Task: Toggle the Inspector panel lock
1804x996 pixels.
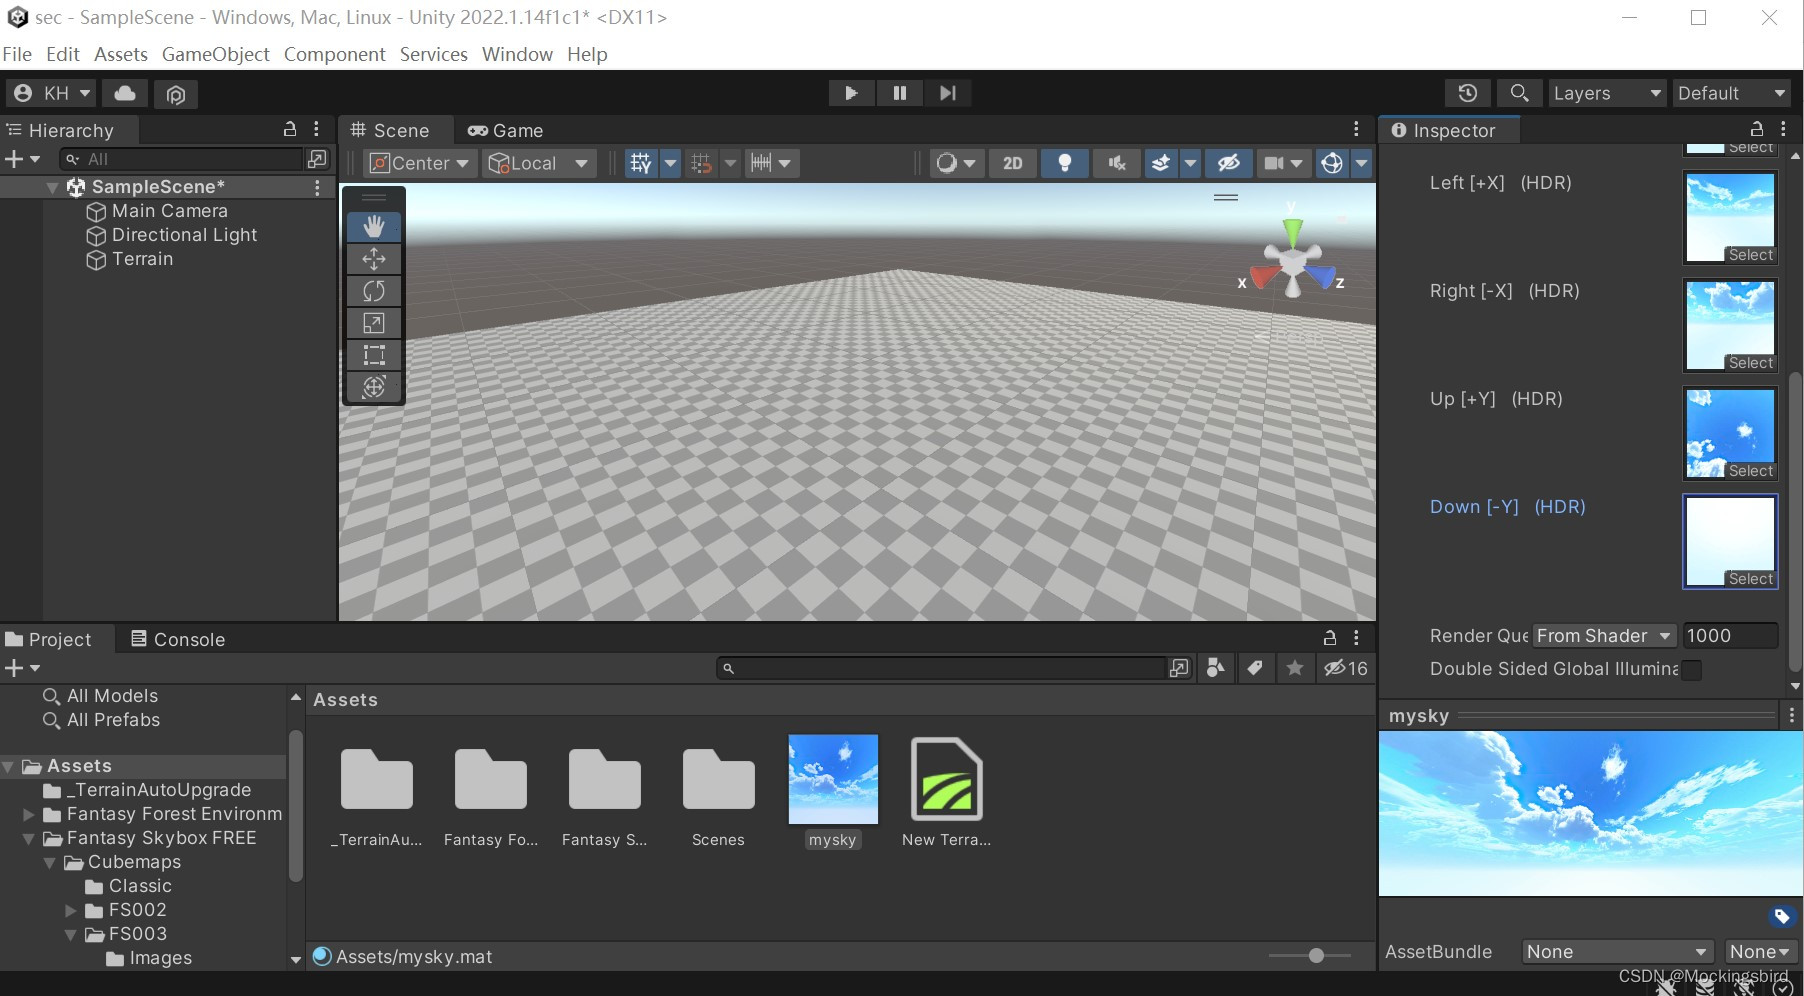Action: [x=1757, y=129]
